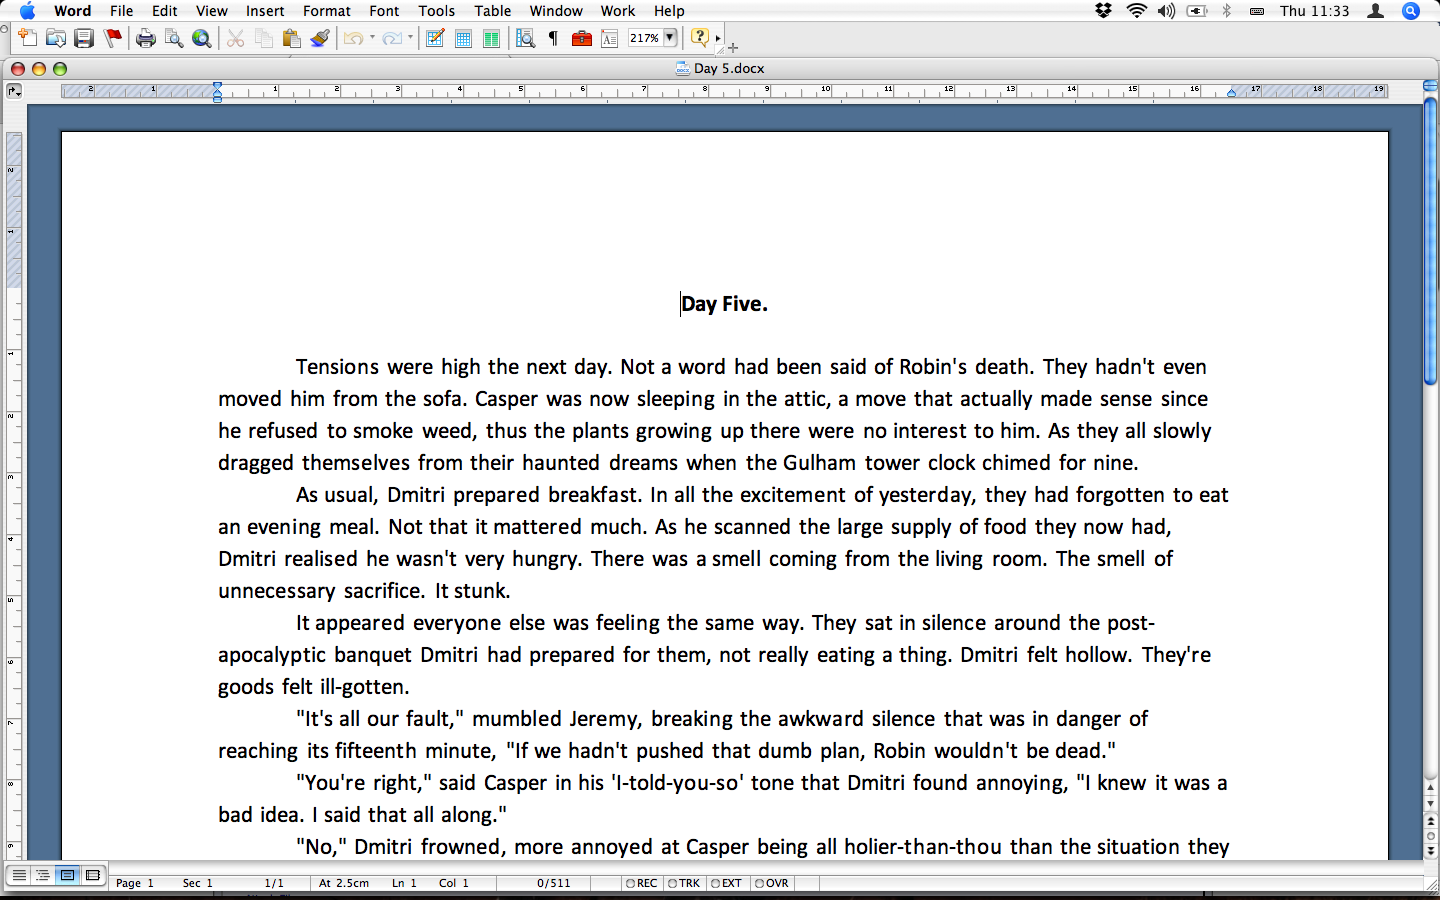Open the Window menu
The width and height of the screenshot is (1440, 900).
556,11
